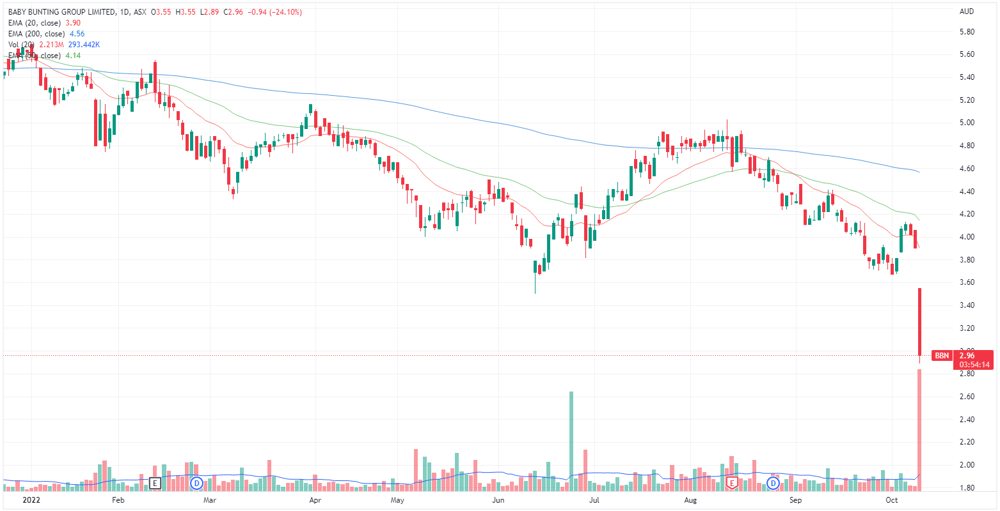This screenshot has height=511, width=1000.
Task: Click the May time axis label
Action: click(x=397, y=502)
